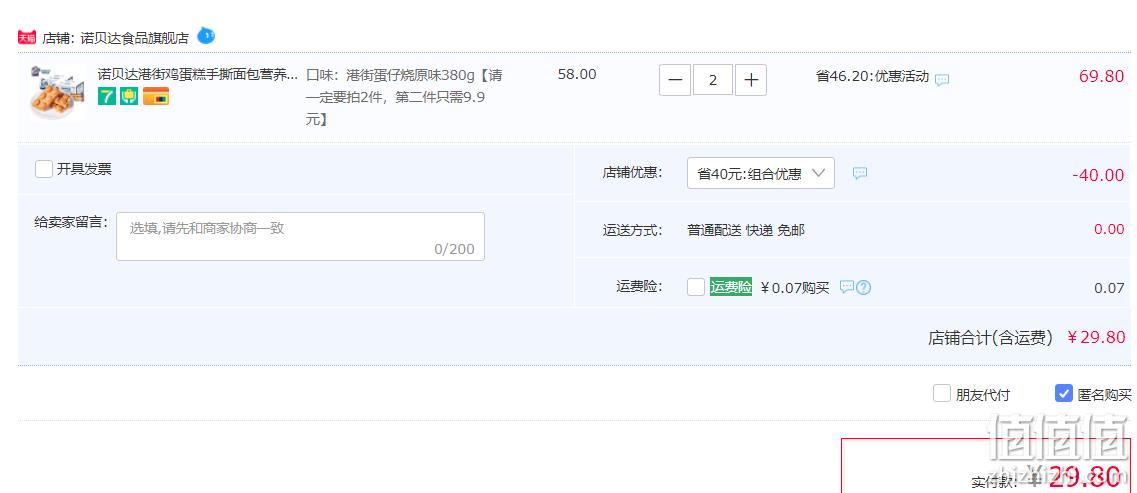Click the unit price 58.00
1137x493 pixels.
[577, 75]
